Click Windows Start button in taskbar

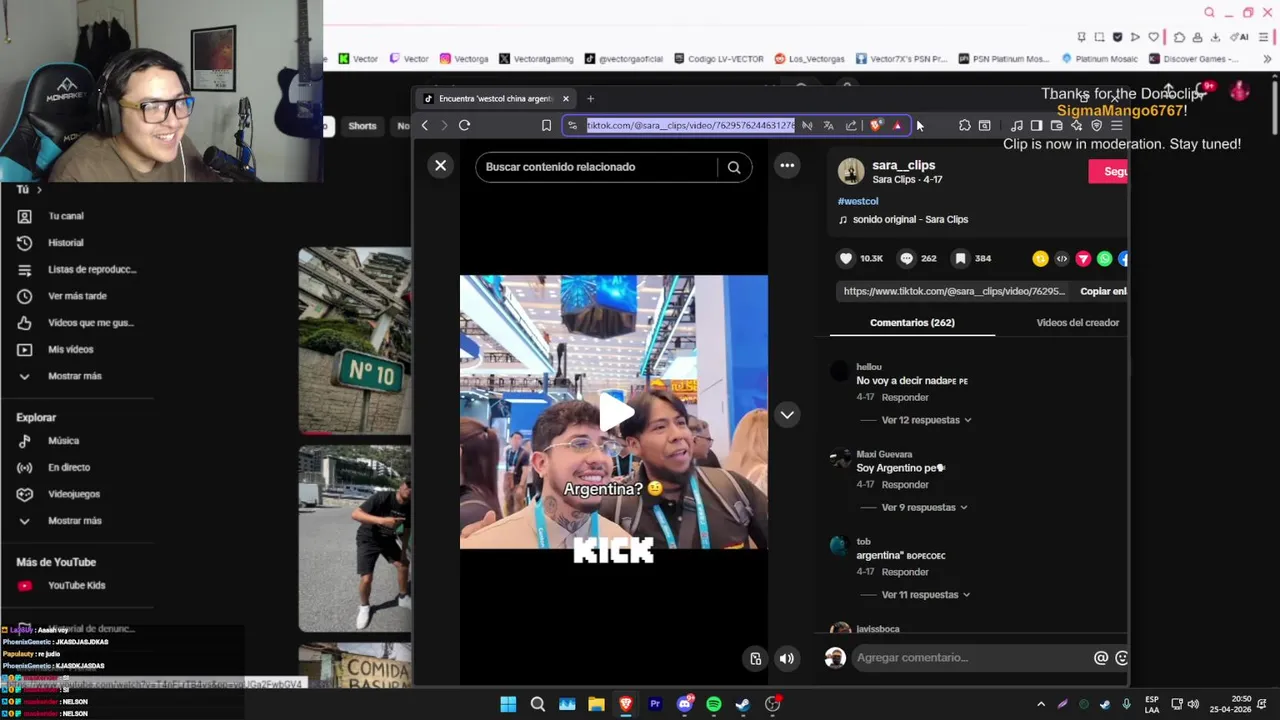508,704
